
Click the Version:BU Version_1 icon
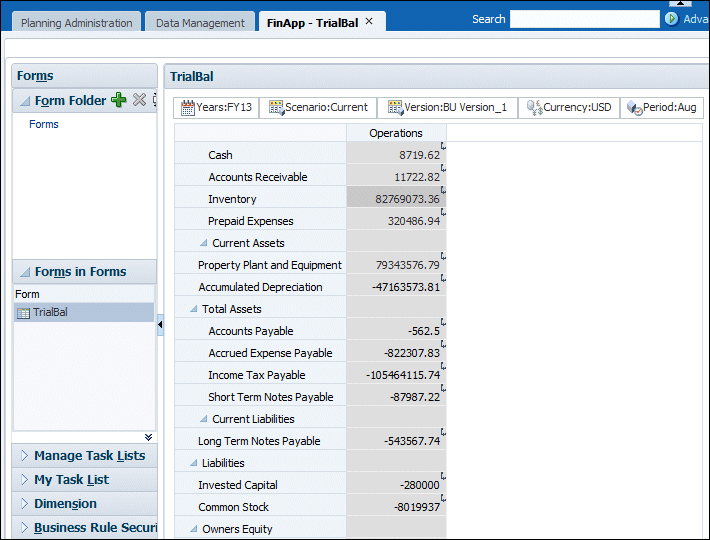pyautogui.click(x=395, y=108)
